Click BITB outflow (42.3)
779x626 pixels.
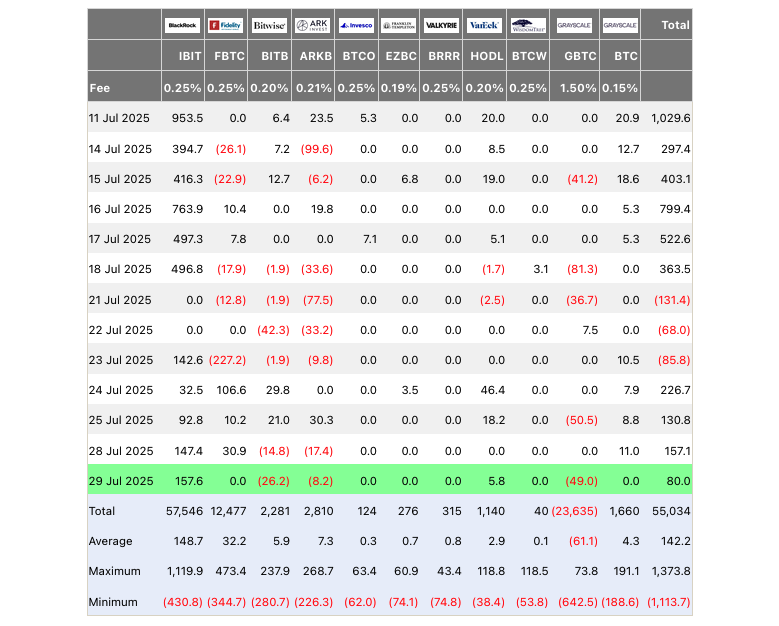273,330
